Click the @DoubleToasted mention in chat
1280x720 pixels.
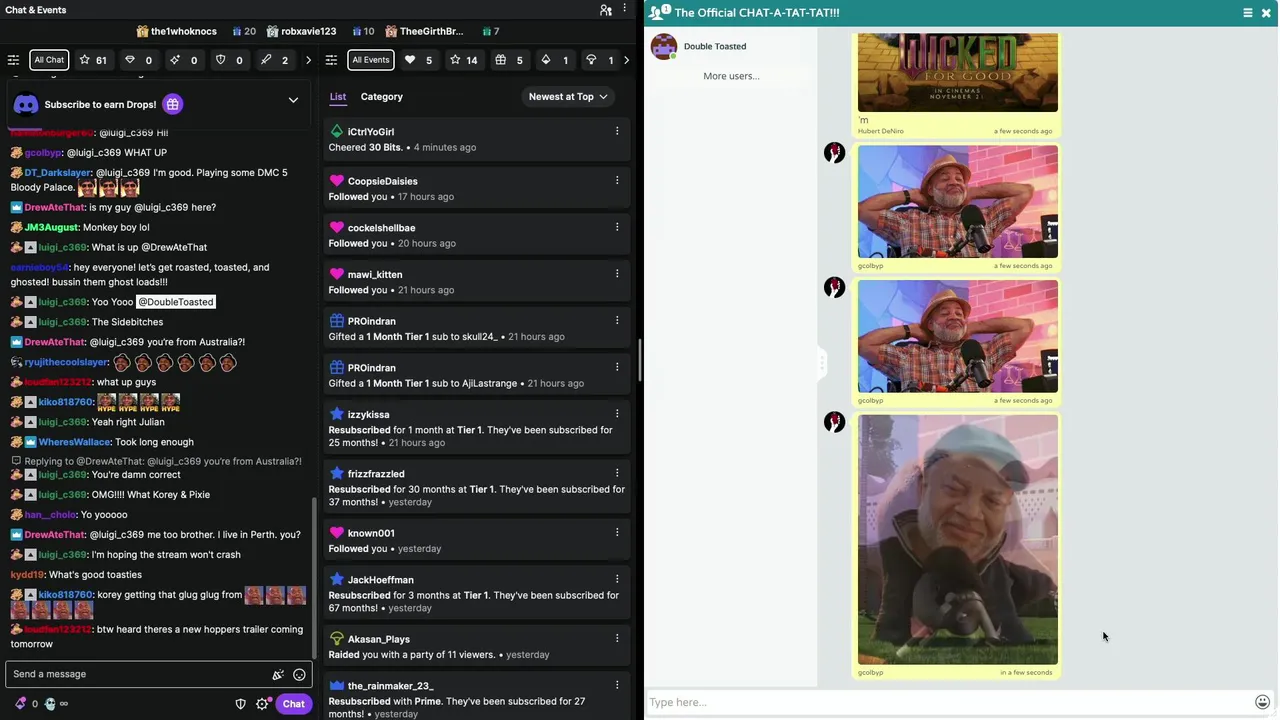(175, 302)
